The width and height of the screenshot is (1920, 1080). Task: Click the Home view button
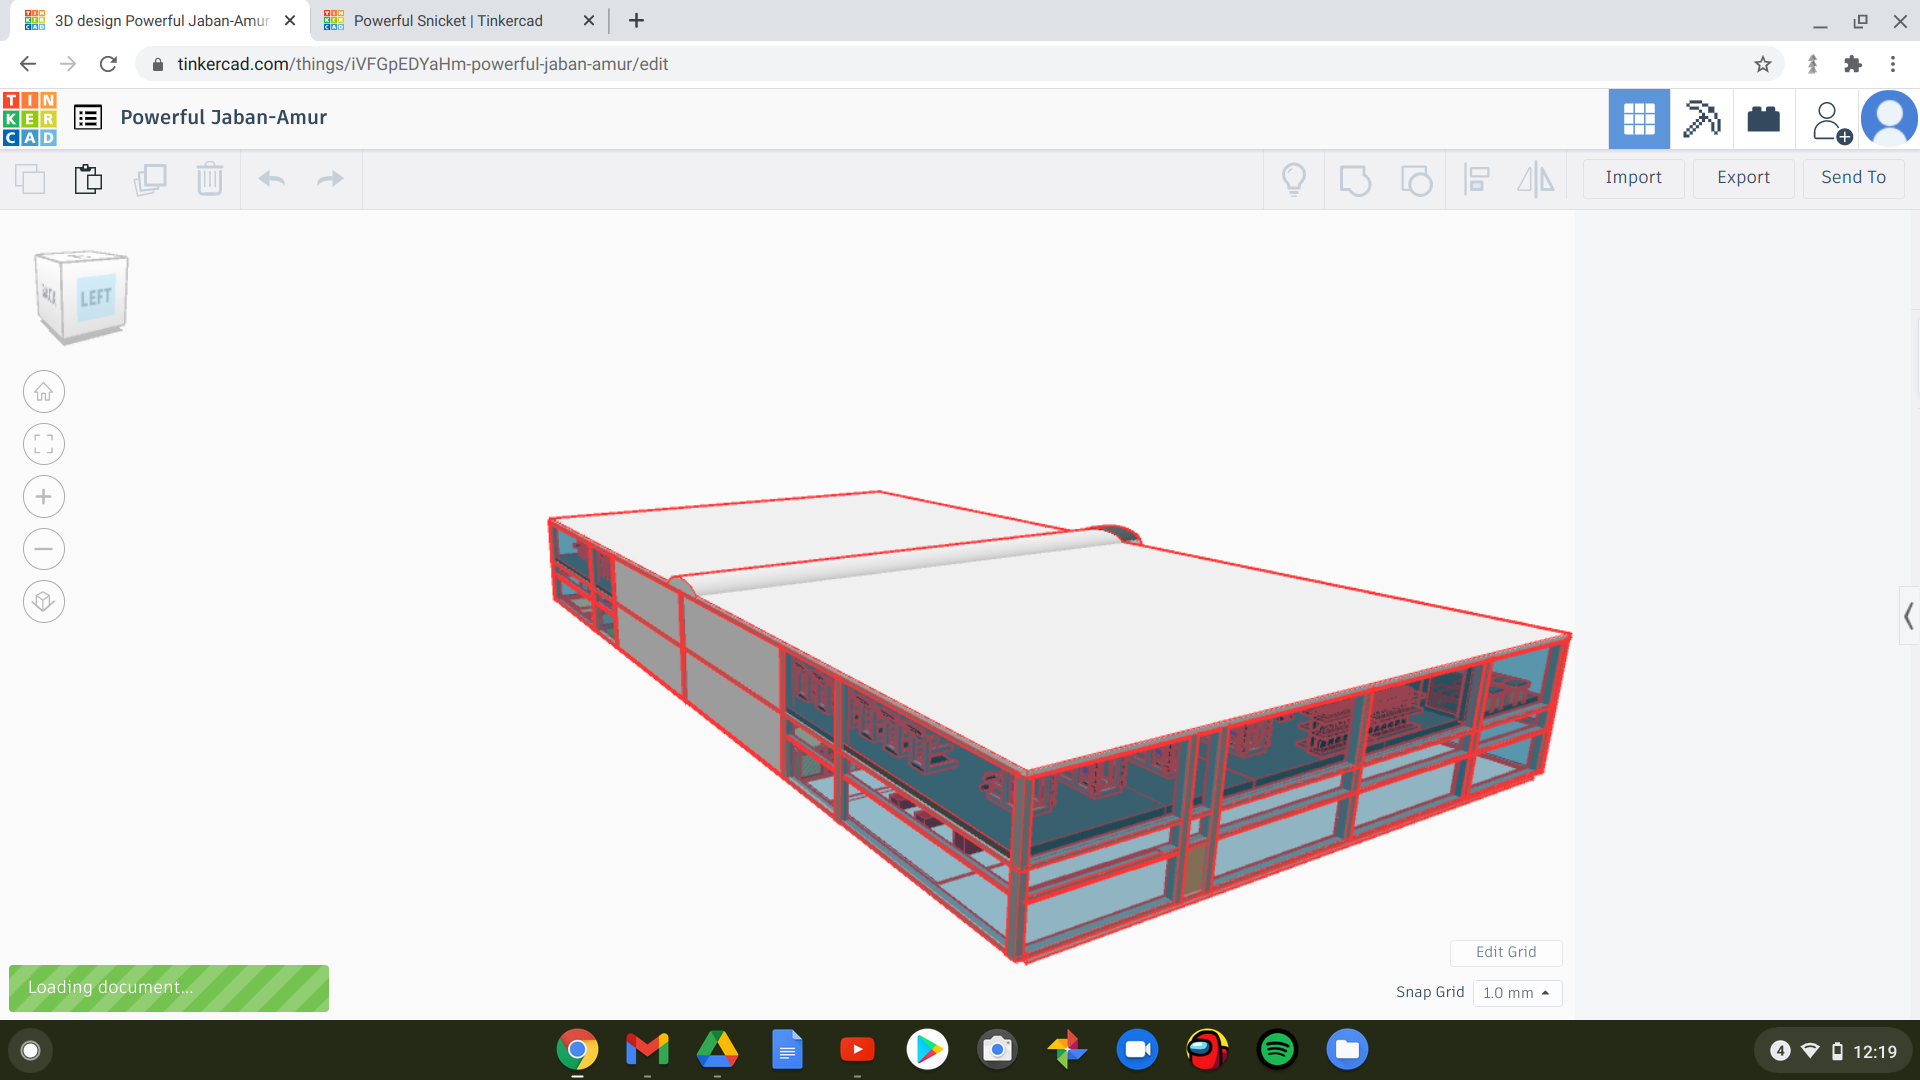(44, 392)
